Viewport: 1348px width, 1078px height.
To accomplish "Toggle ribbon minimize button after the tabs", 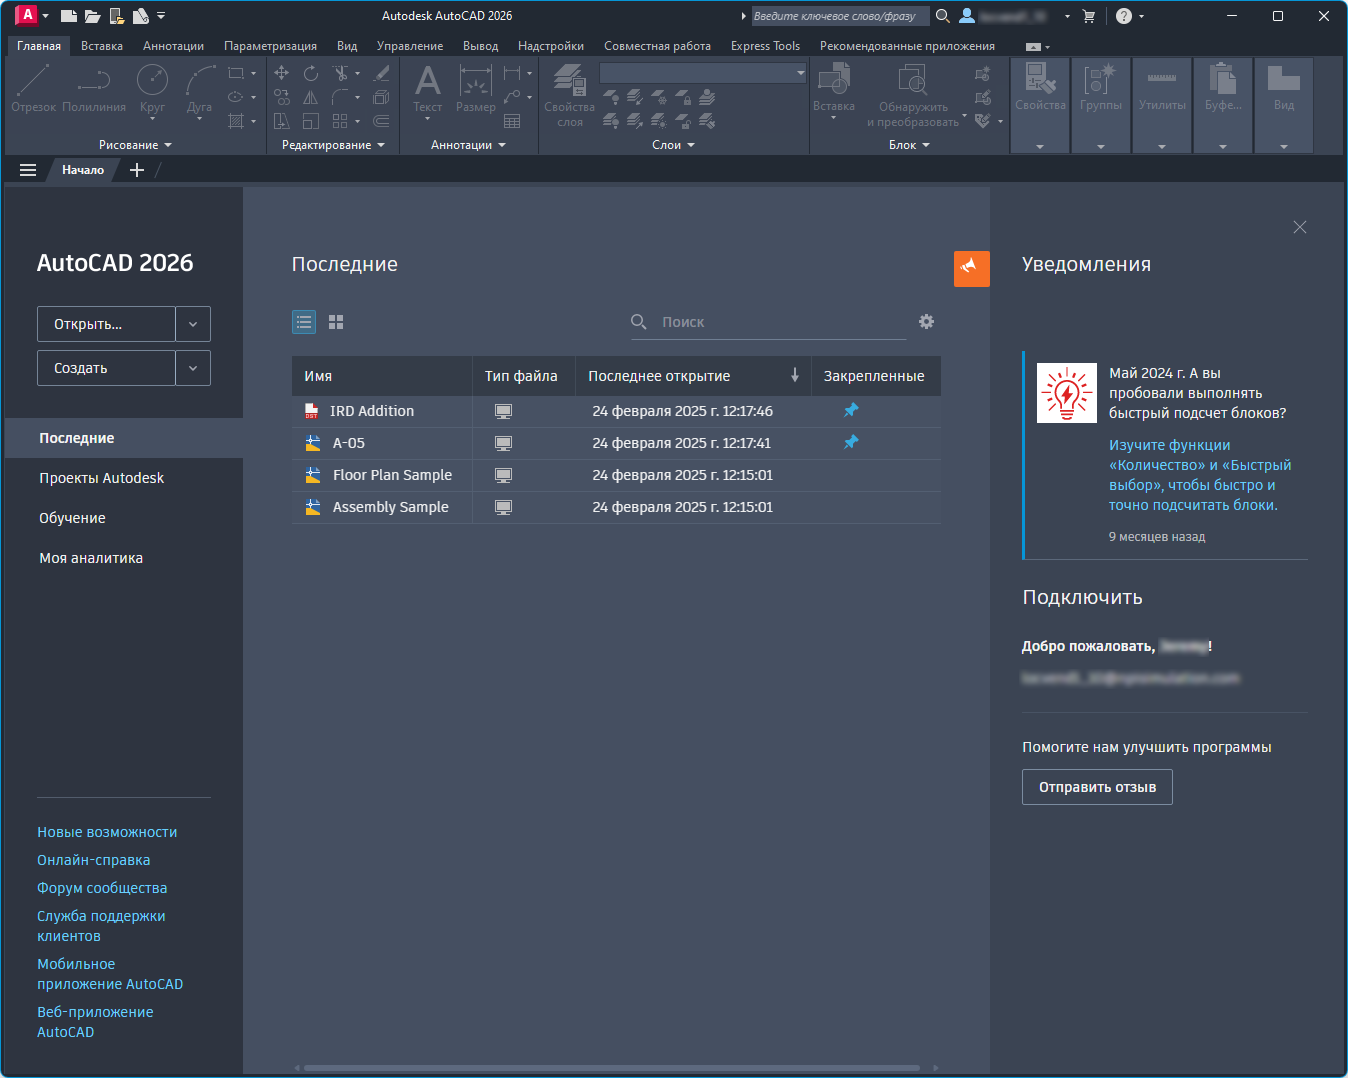I will (1034, 47).
